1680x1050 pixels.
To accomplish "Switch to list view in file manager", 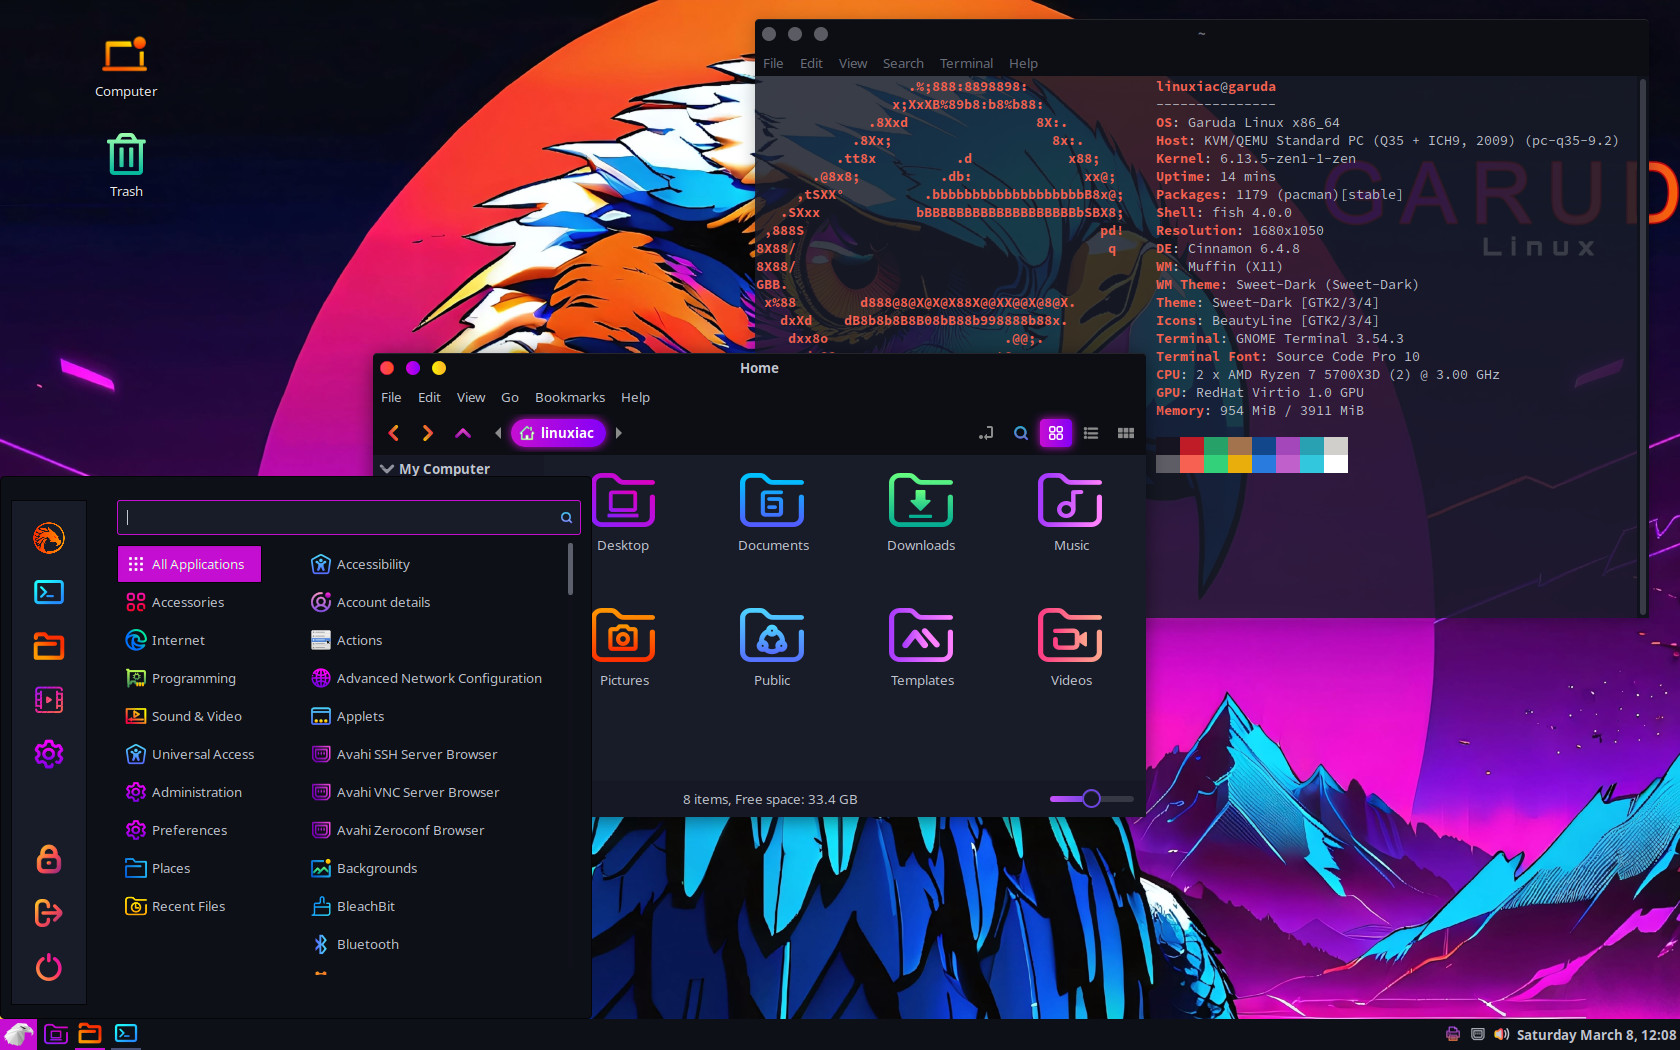I will click(1091, 433).
